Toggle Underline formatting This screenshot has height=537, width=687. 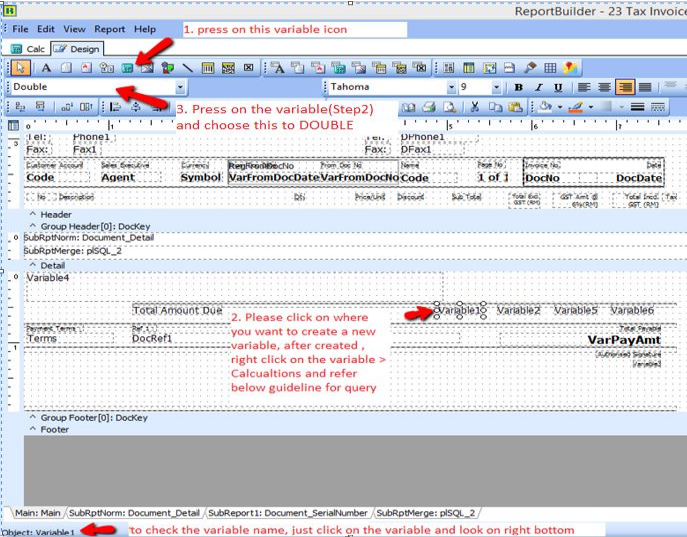(x=557, y=88)
